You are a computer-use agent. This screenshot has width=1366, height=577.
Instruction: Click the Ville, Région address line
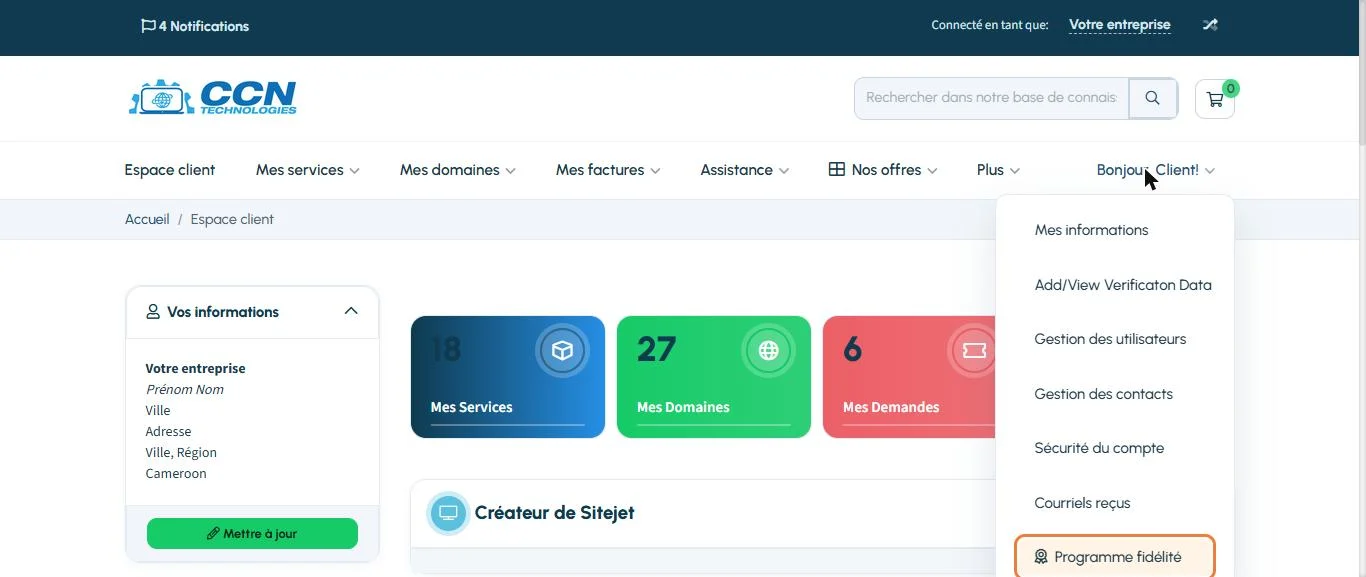click(x=181, y=453)
